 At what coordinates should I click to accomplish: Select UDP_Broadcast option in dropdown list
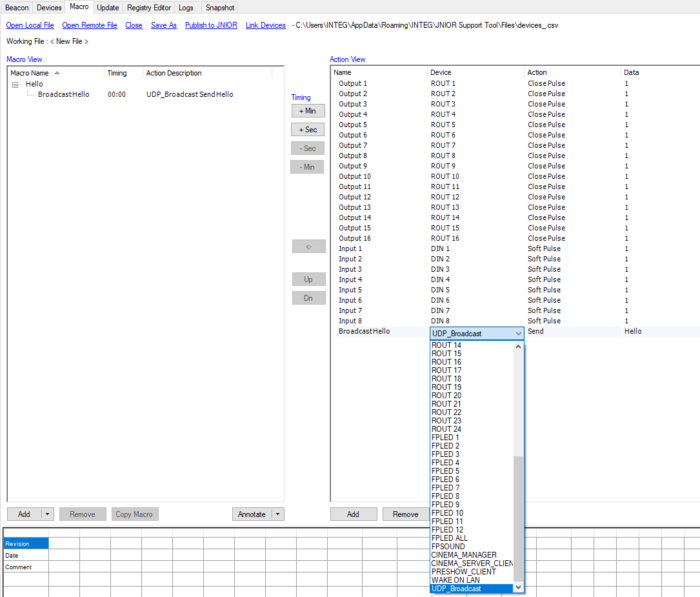click(471, 589)
